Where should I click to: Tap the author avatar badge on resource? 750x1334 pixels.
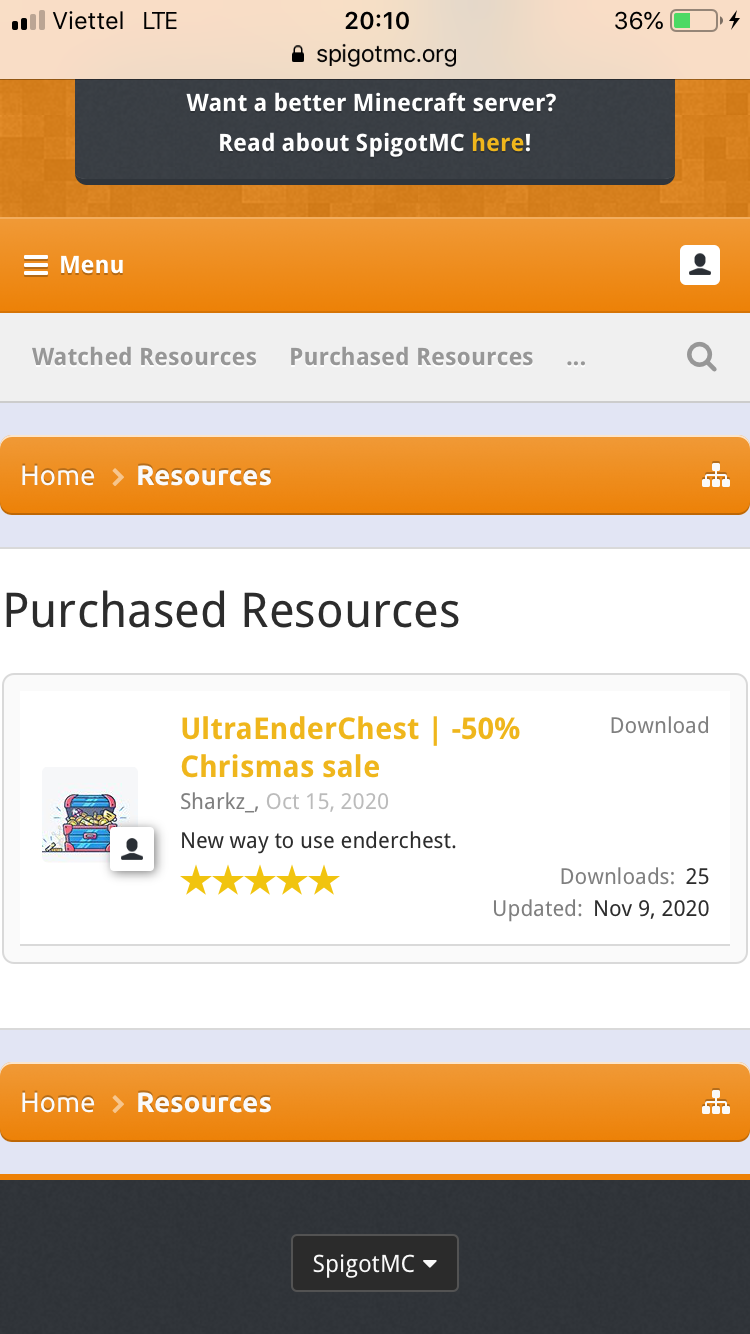click(x=132, y=849)
